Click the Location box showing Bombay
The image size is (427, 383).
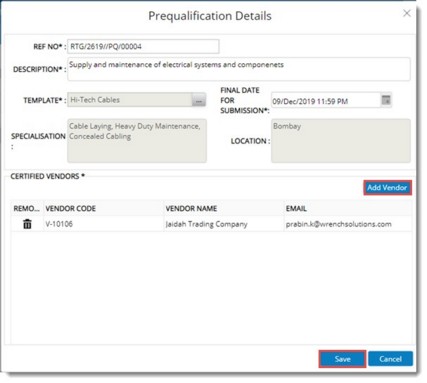point(341,141)
